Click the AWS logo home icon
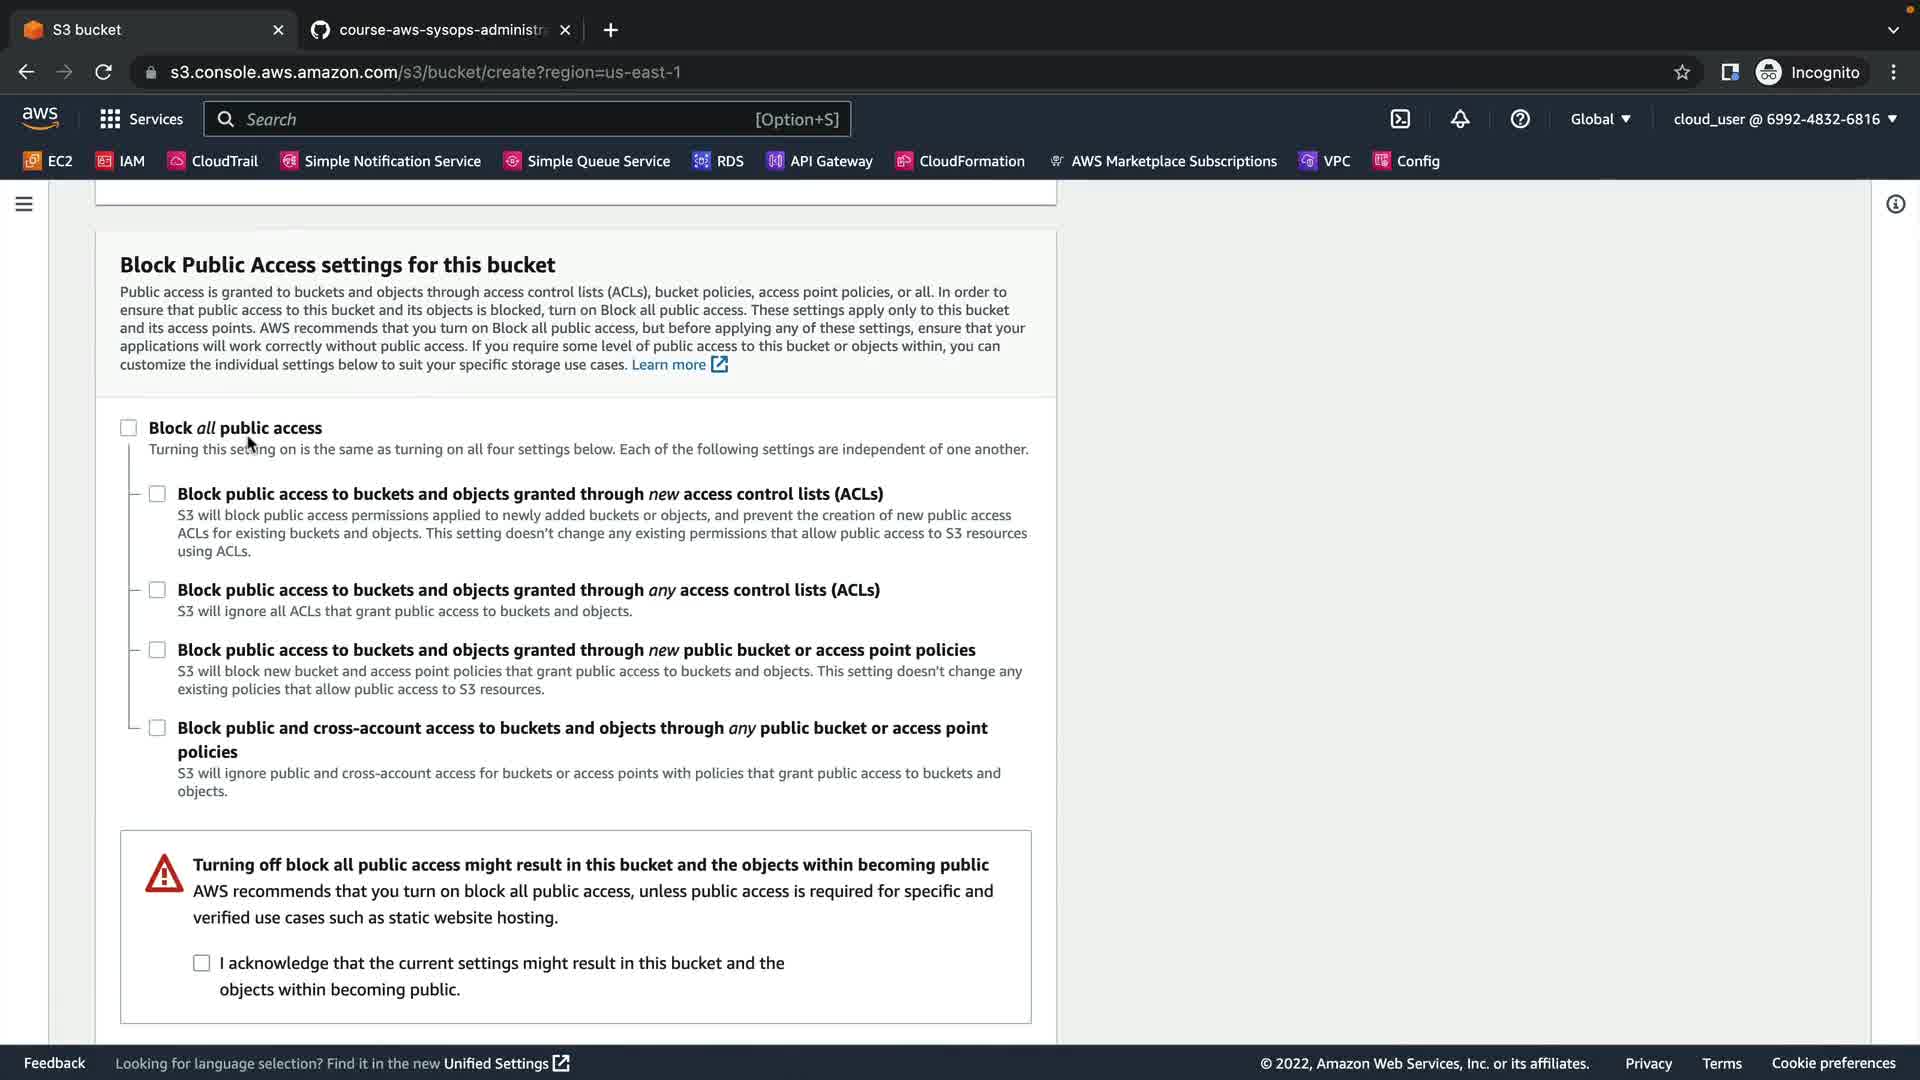Viewport: 1920px width, 1080px height. (40, 118)
